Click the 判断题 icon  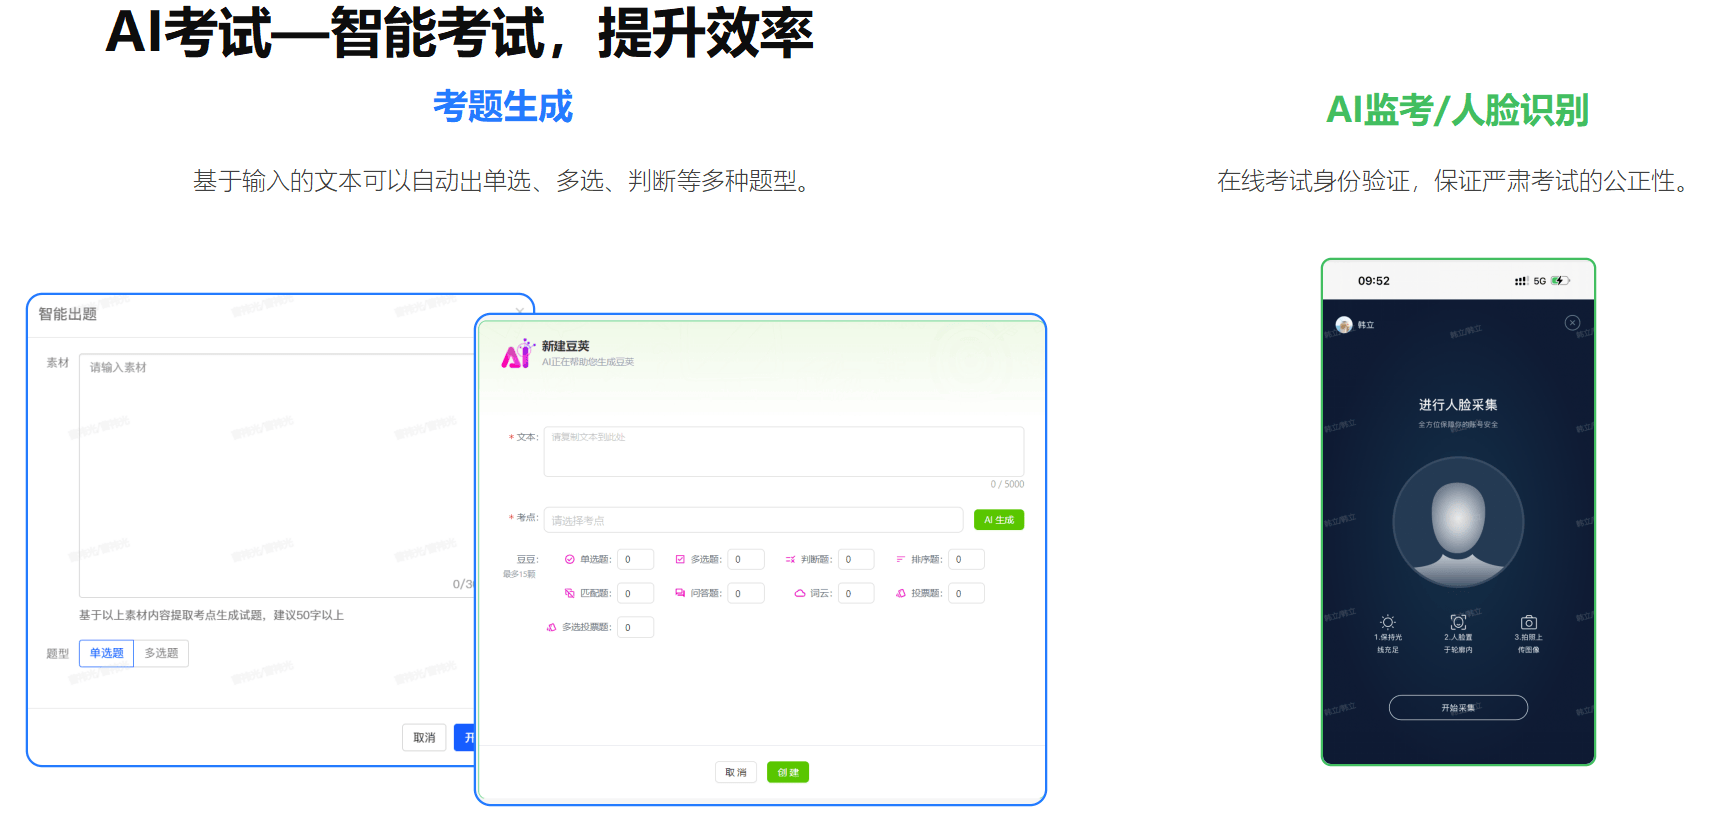(x=790, y=560)
